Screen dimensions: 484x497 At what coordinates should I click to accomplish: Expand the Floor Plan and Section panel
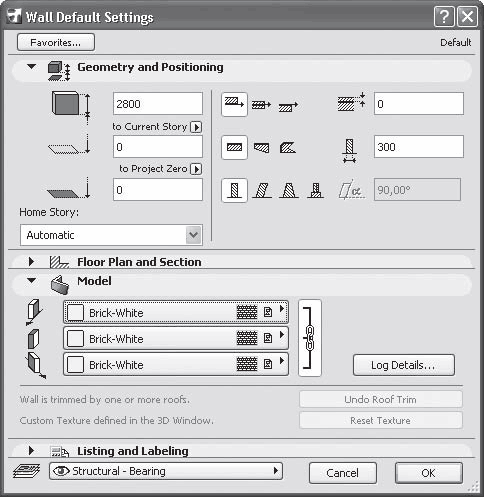[x=31, y=262]
